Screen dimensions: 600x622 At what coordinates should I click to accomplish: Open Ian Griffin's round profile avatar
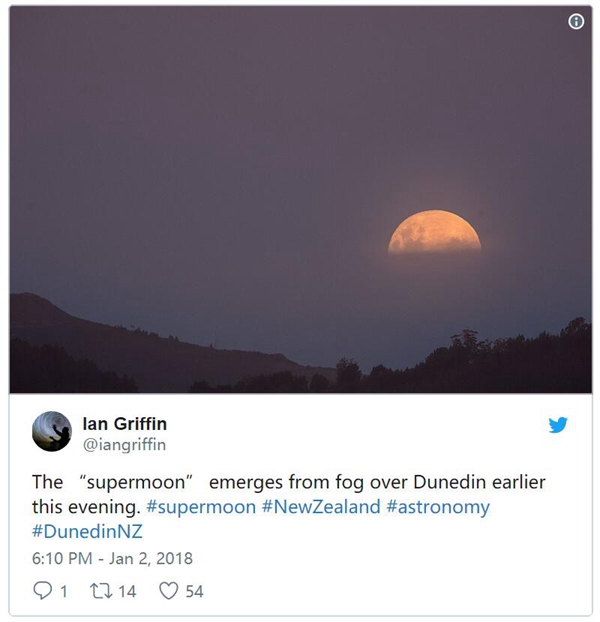[x=52, y=431]
